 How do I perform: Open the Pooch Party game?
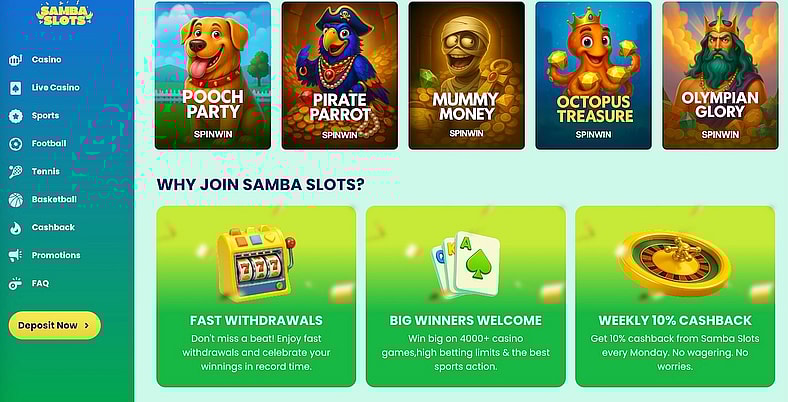click(x=213, y=75)
